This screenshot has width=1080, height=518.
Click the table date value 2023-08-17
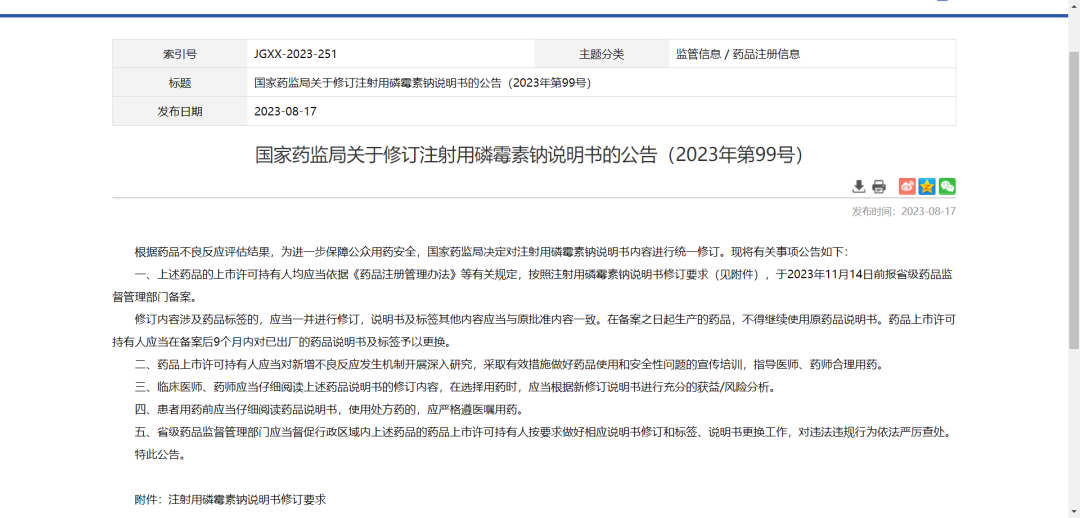point(285,112)
